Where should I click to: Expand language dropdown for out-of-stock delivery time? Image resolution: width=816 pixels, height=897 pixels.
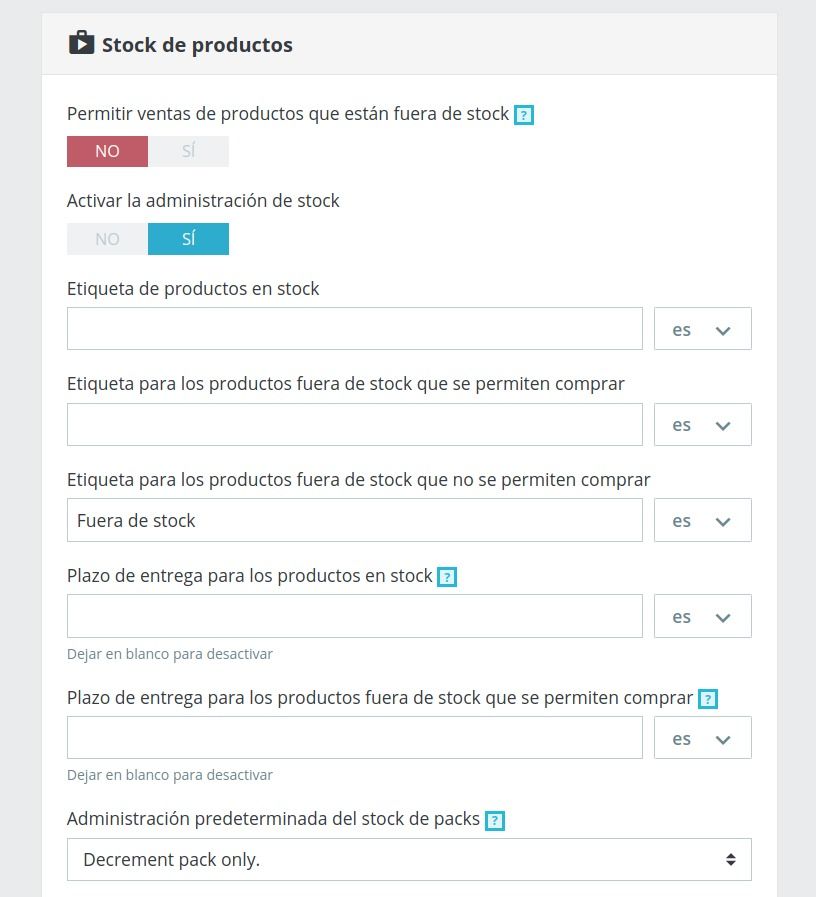[x=703, y=738]
